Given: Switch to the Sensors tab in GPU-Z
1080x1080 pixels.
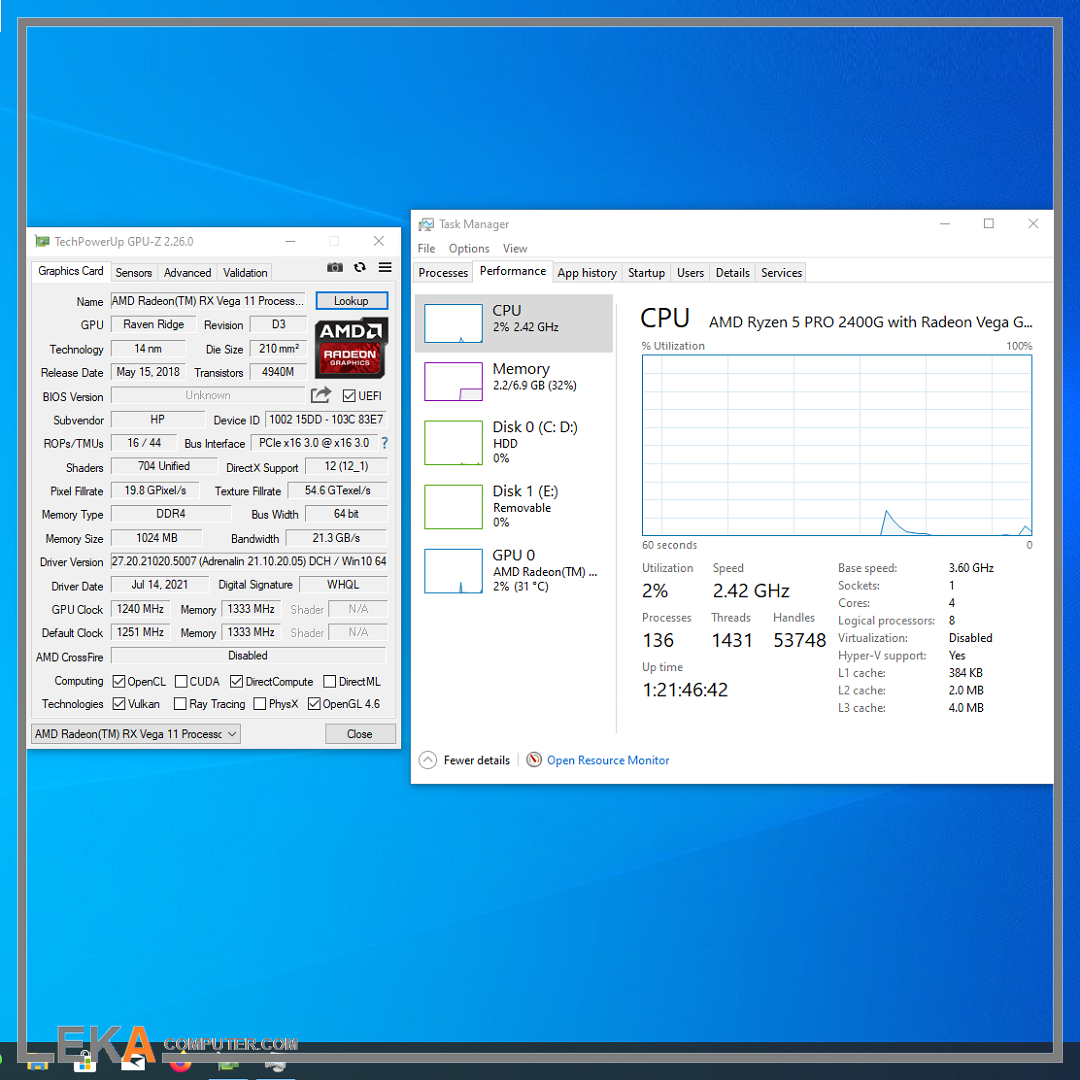Looking at the screenshot, I should tap(134, 272).
